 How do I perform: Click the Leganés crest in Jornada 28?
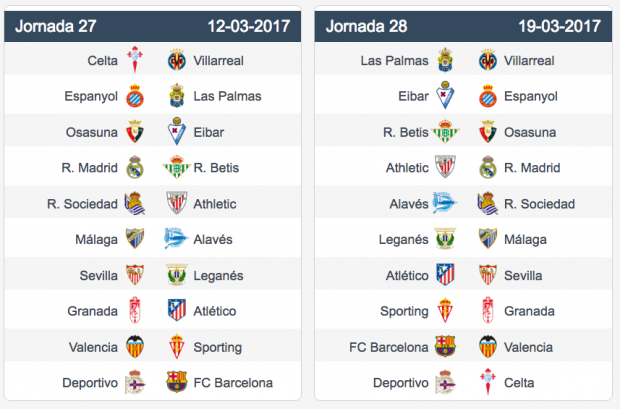[445, 239]
